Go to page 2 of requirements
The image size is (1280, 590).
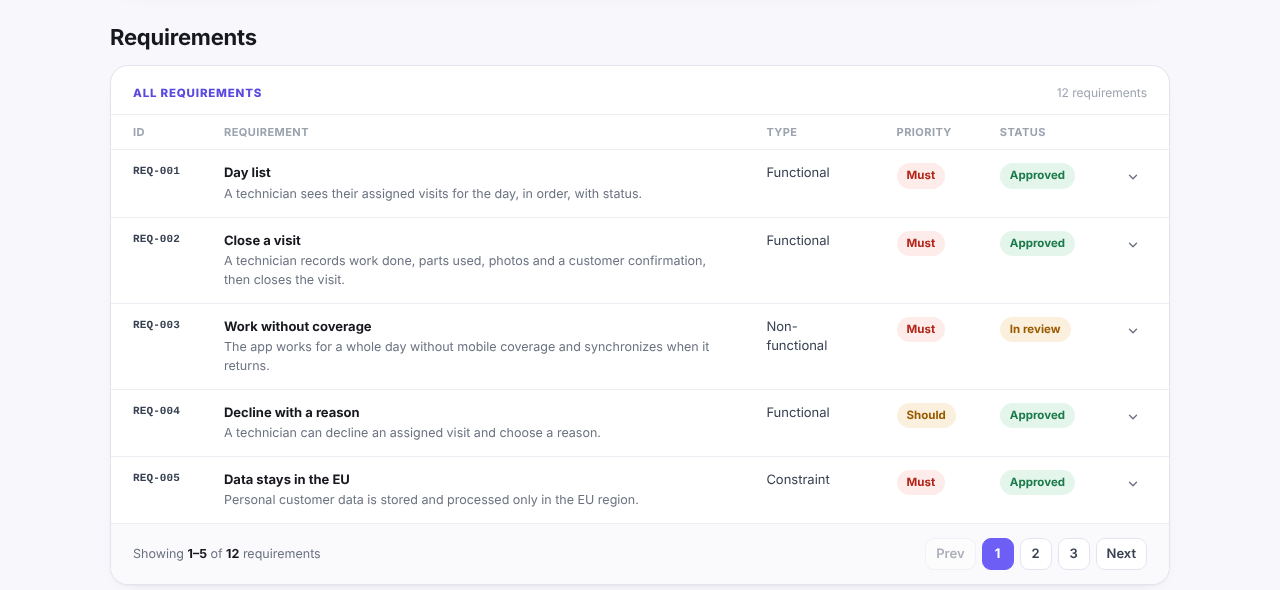coord(1036,554)
